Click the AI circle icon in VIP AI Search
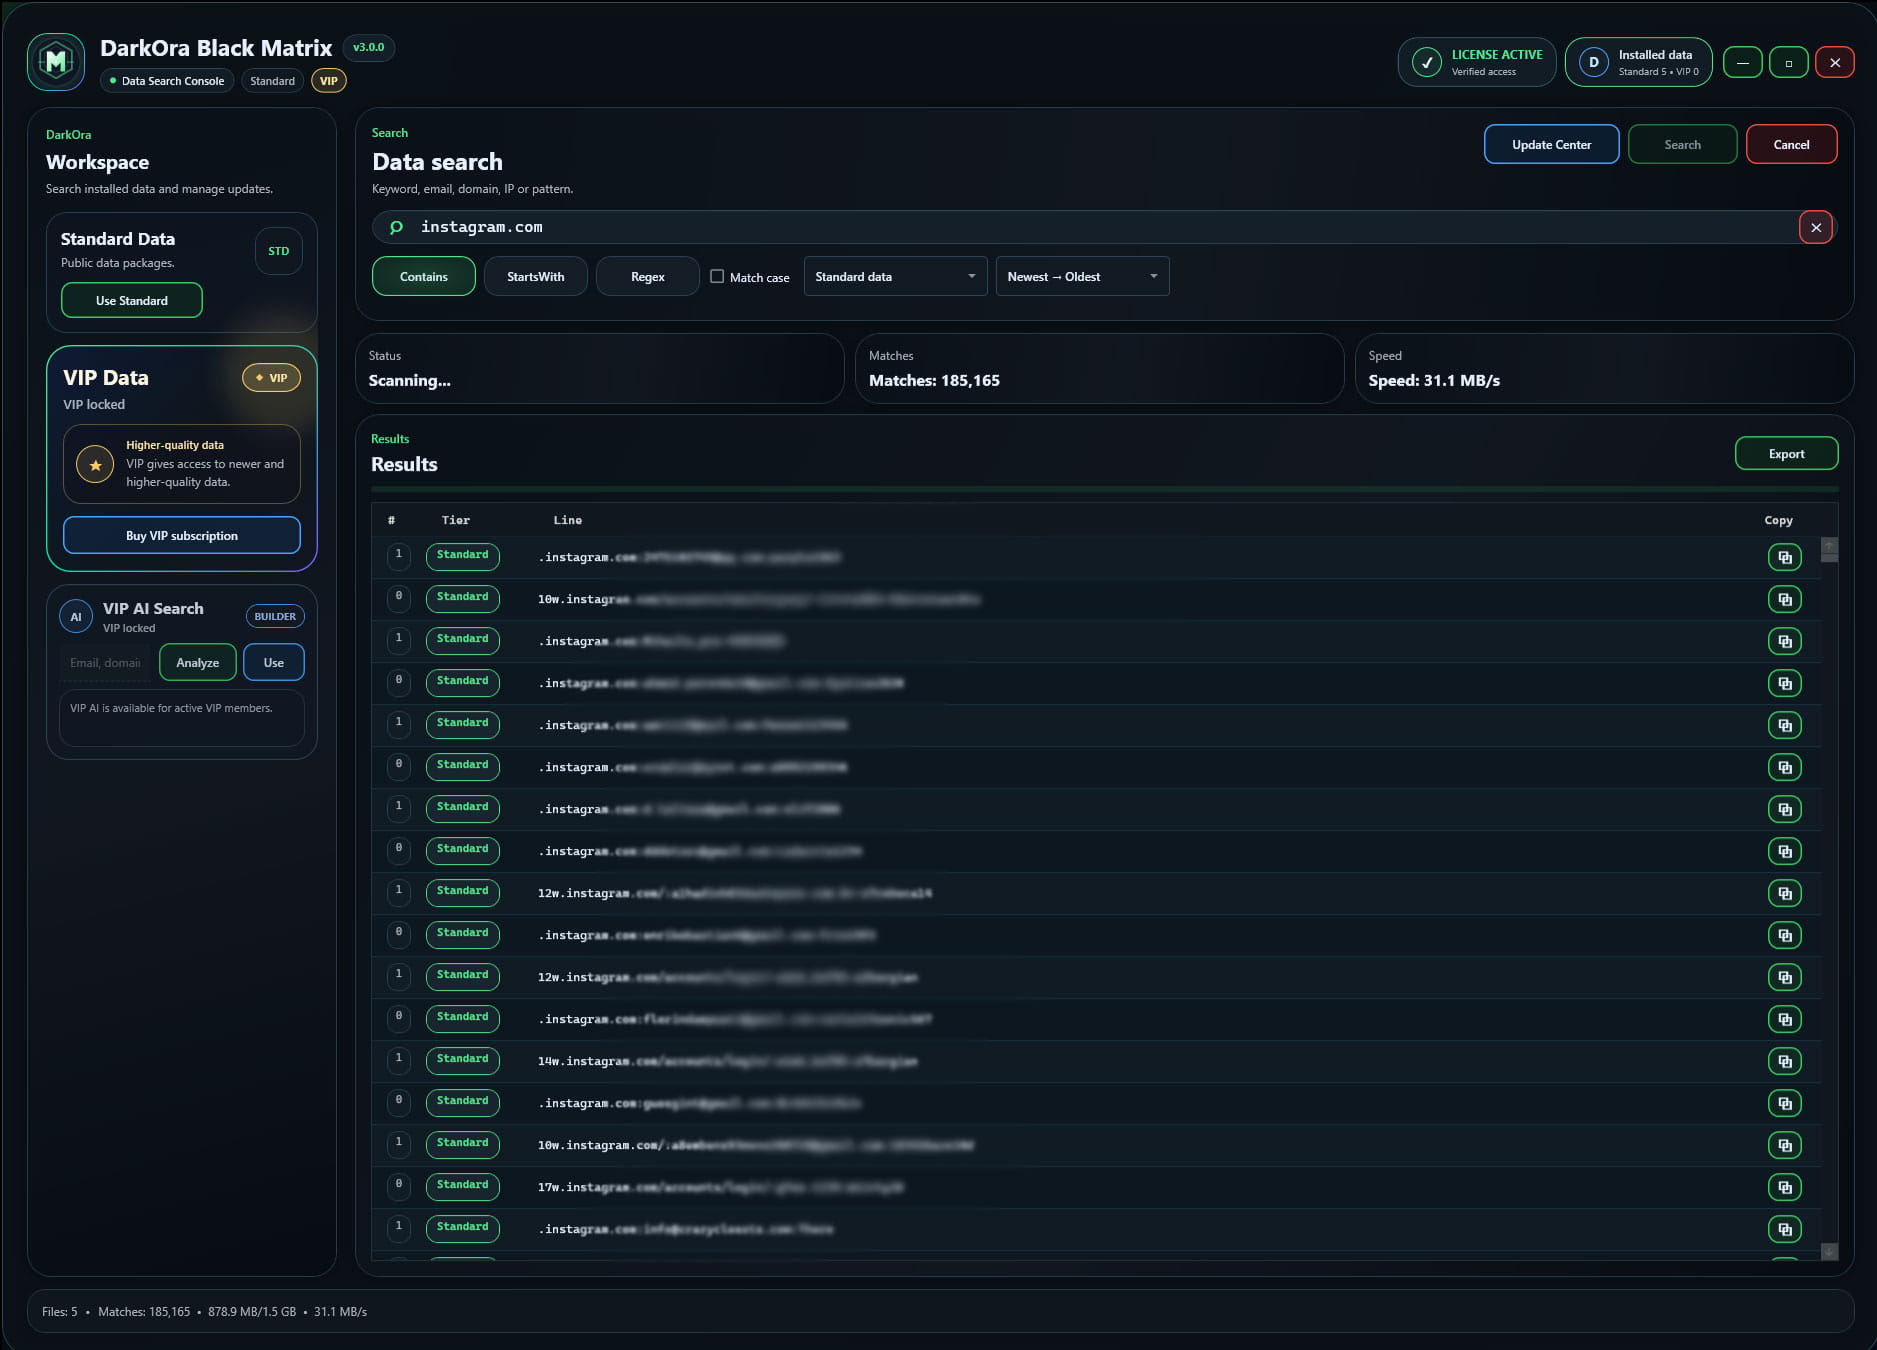 [76, 617]
